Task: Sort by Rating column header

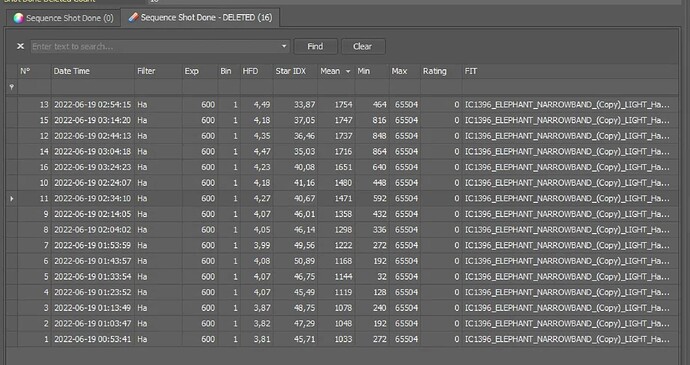Action: point(441,71)
